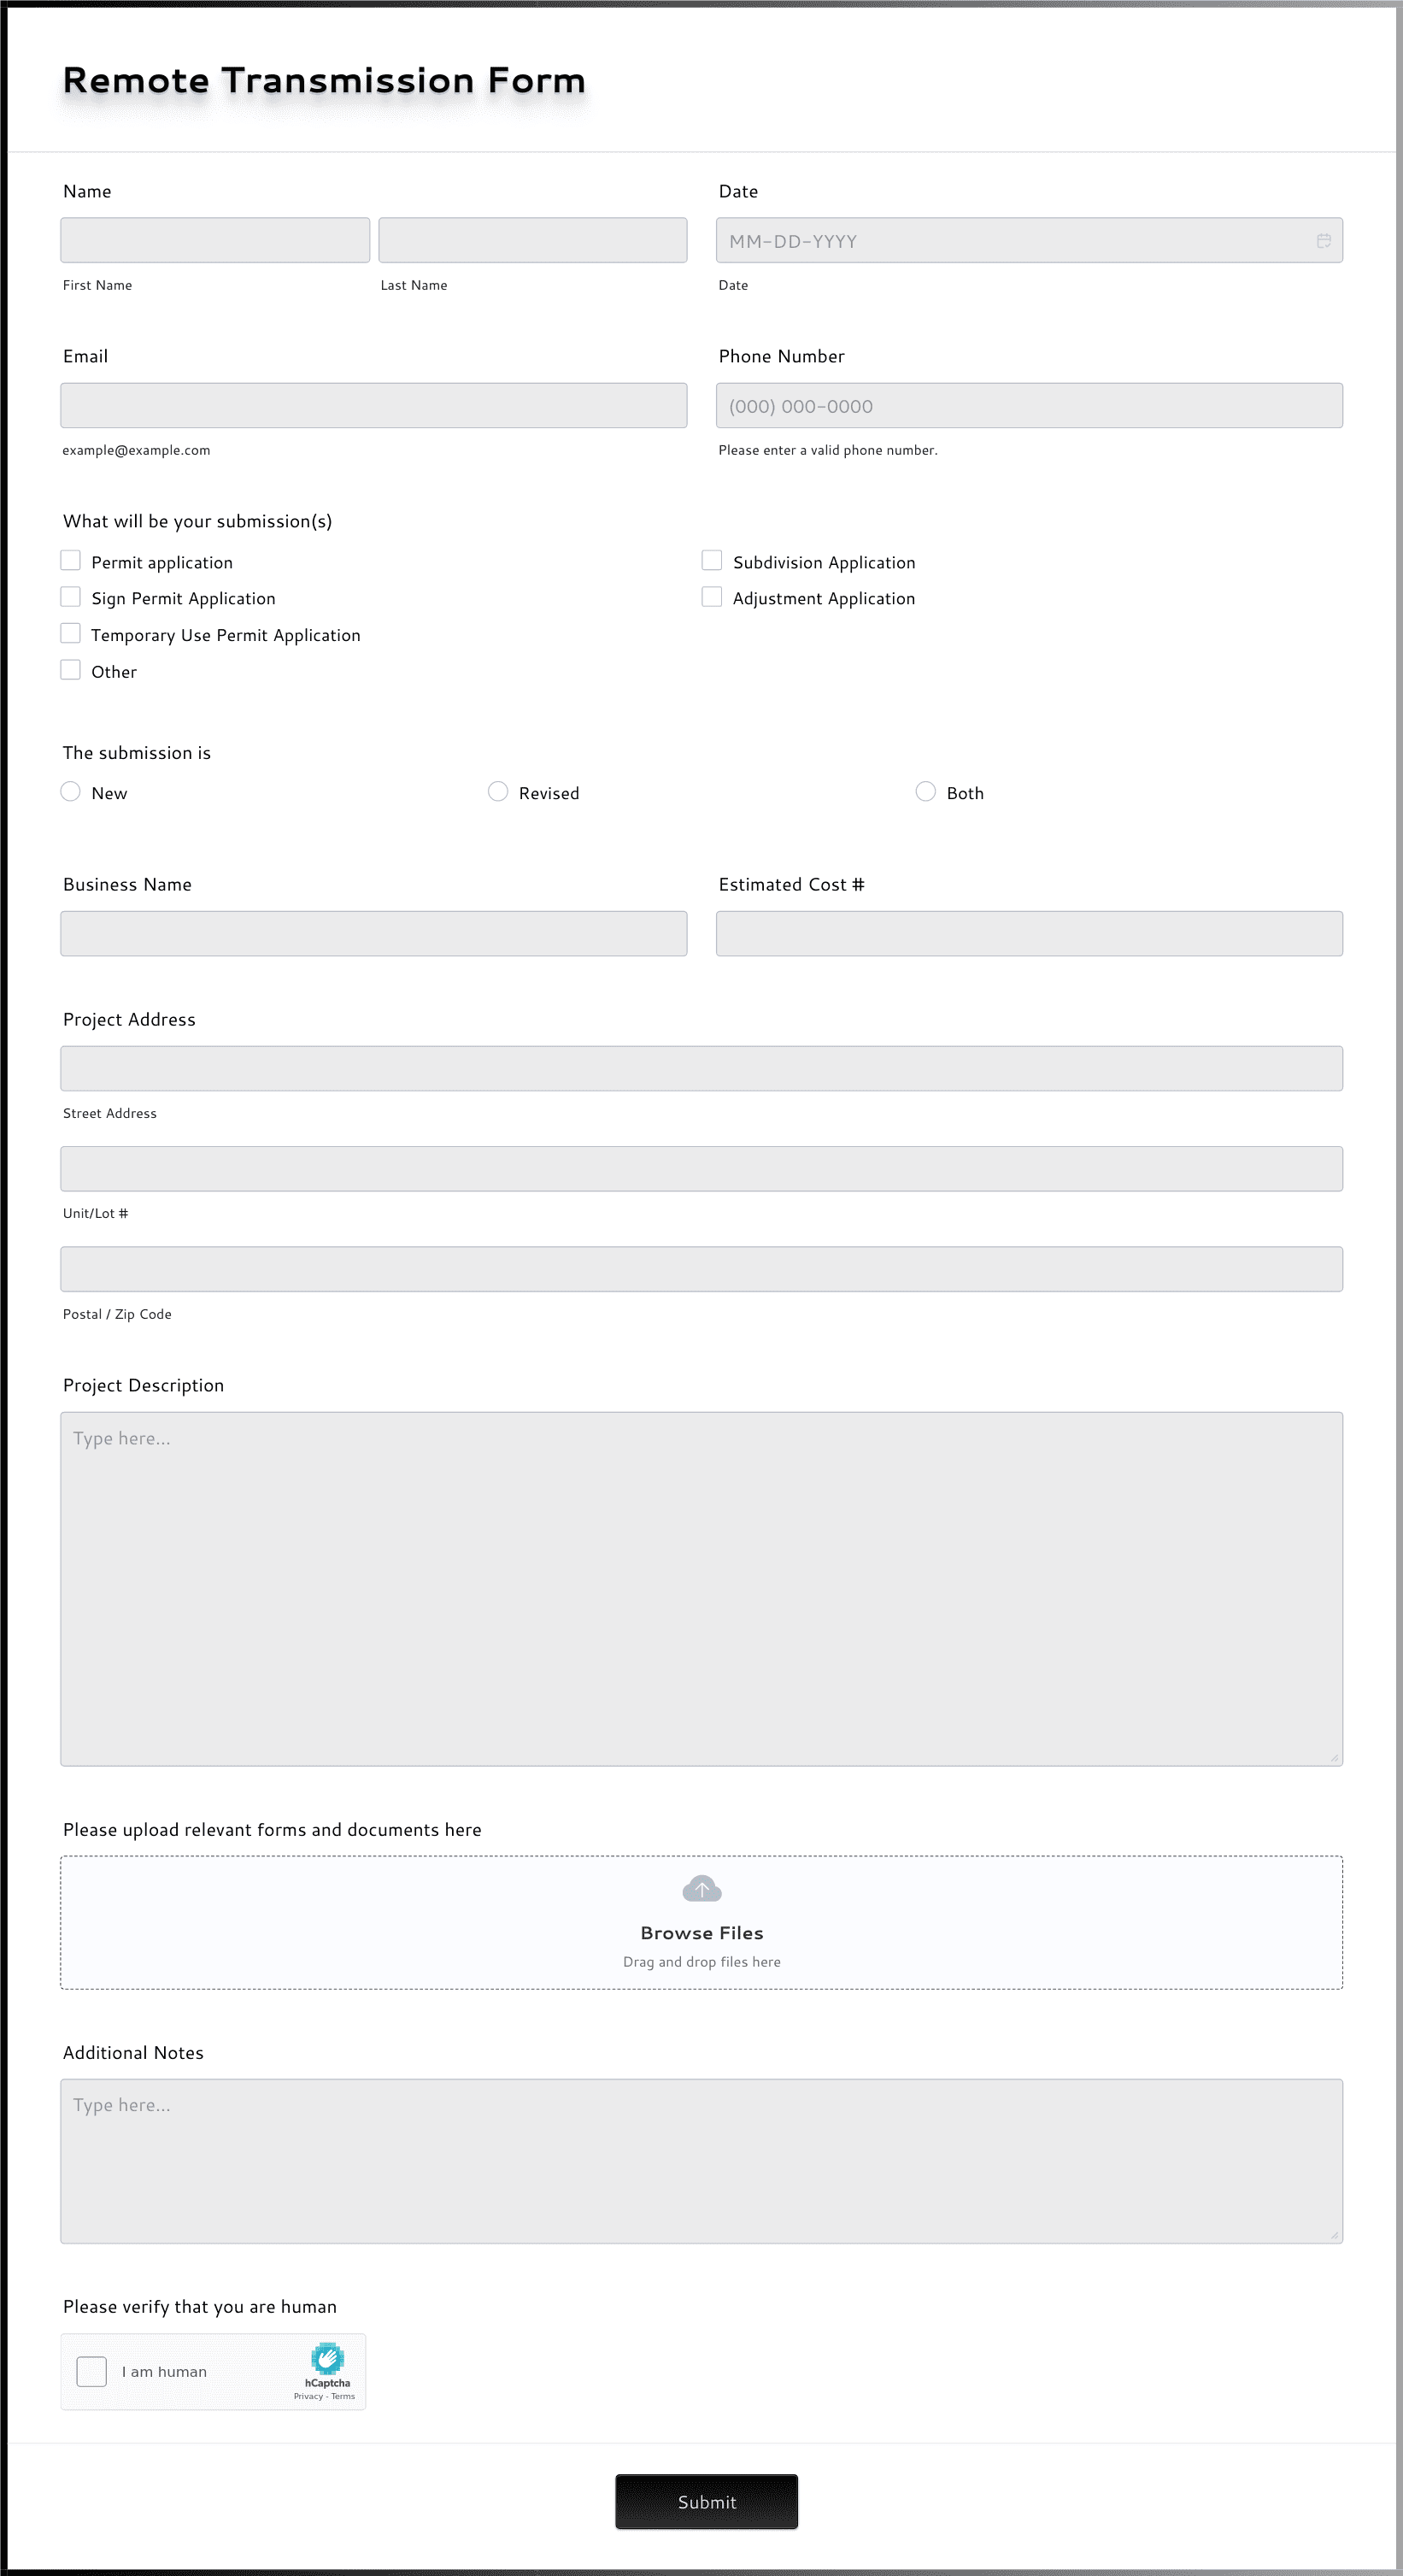Enable Temporary Use Permit Application option
1403x2576 pixels.
pos(71,633)
